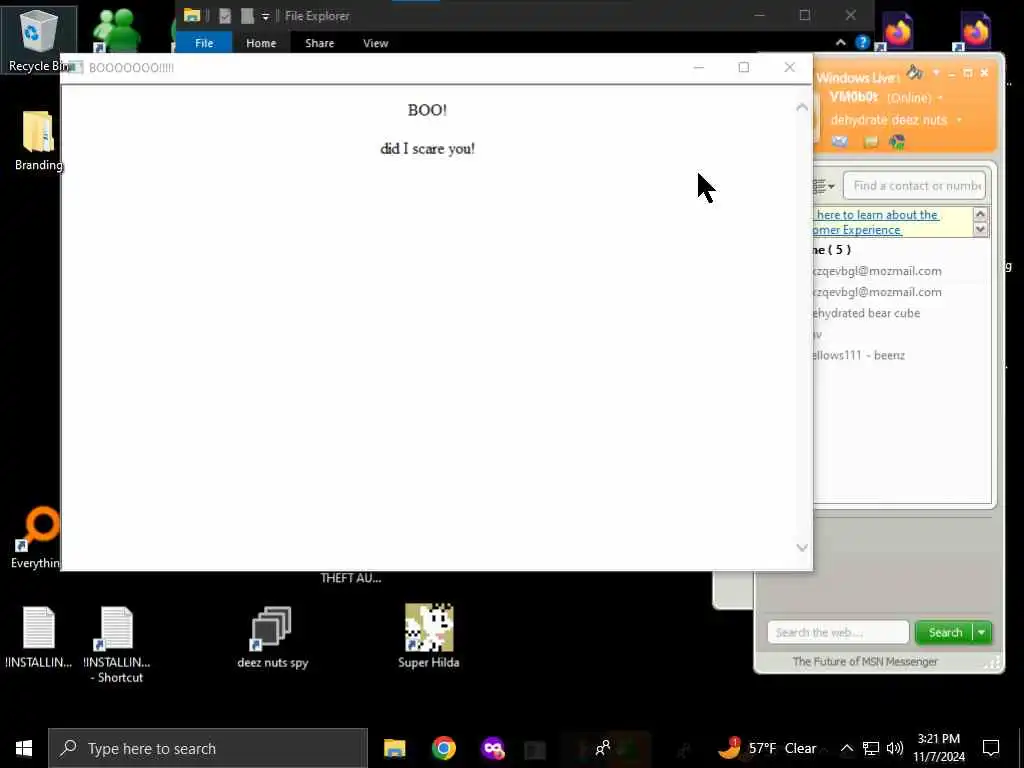Click the network icon in system tray

(x=871, y=748)
